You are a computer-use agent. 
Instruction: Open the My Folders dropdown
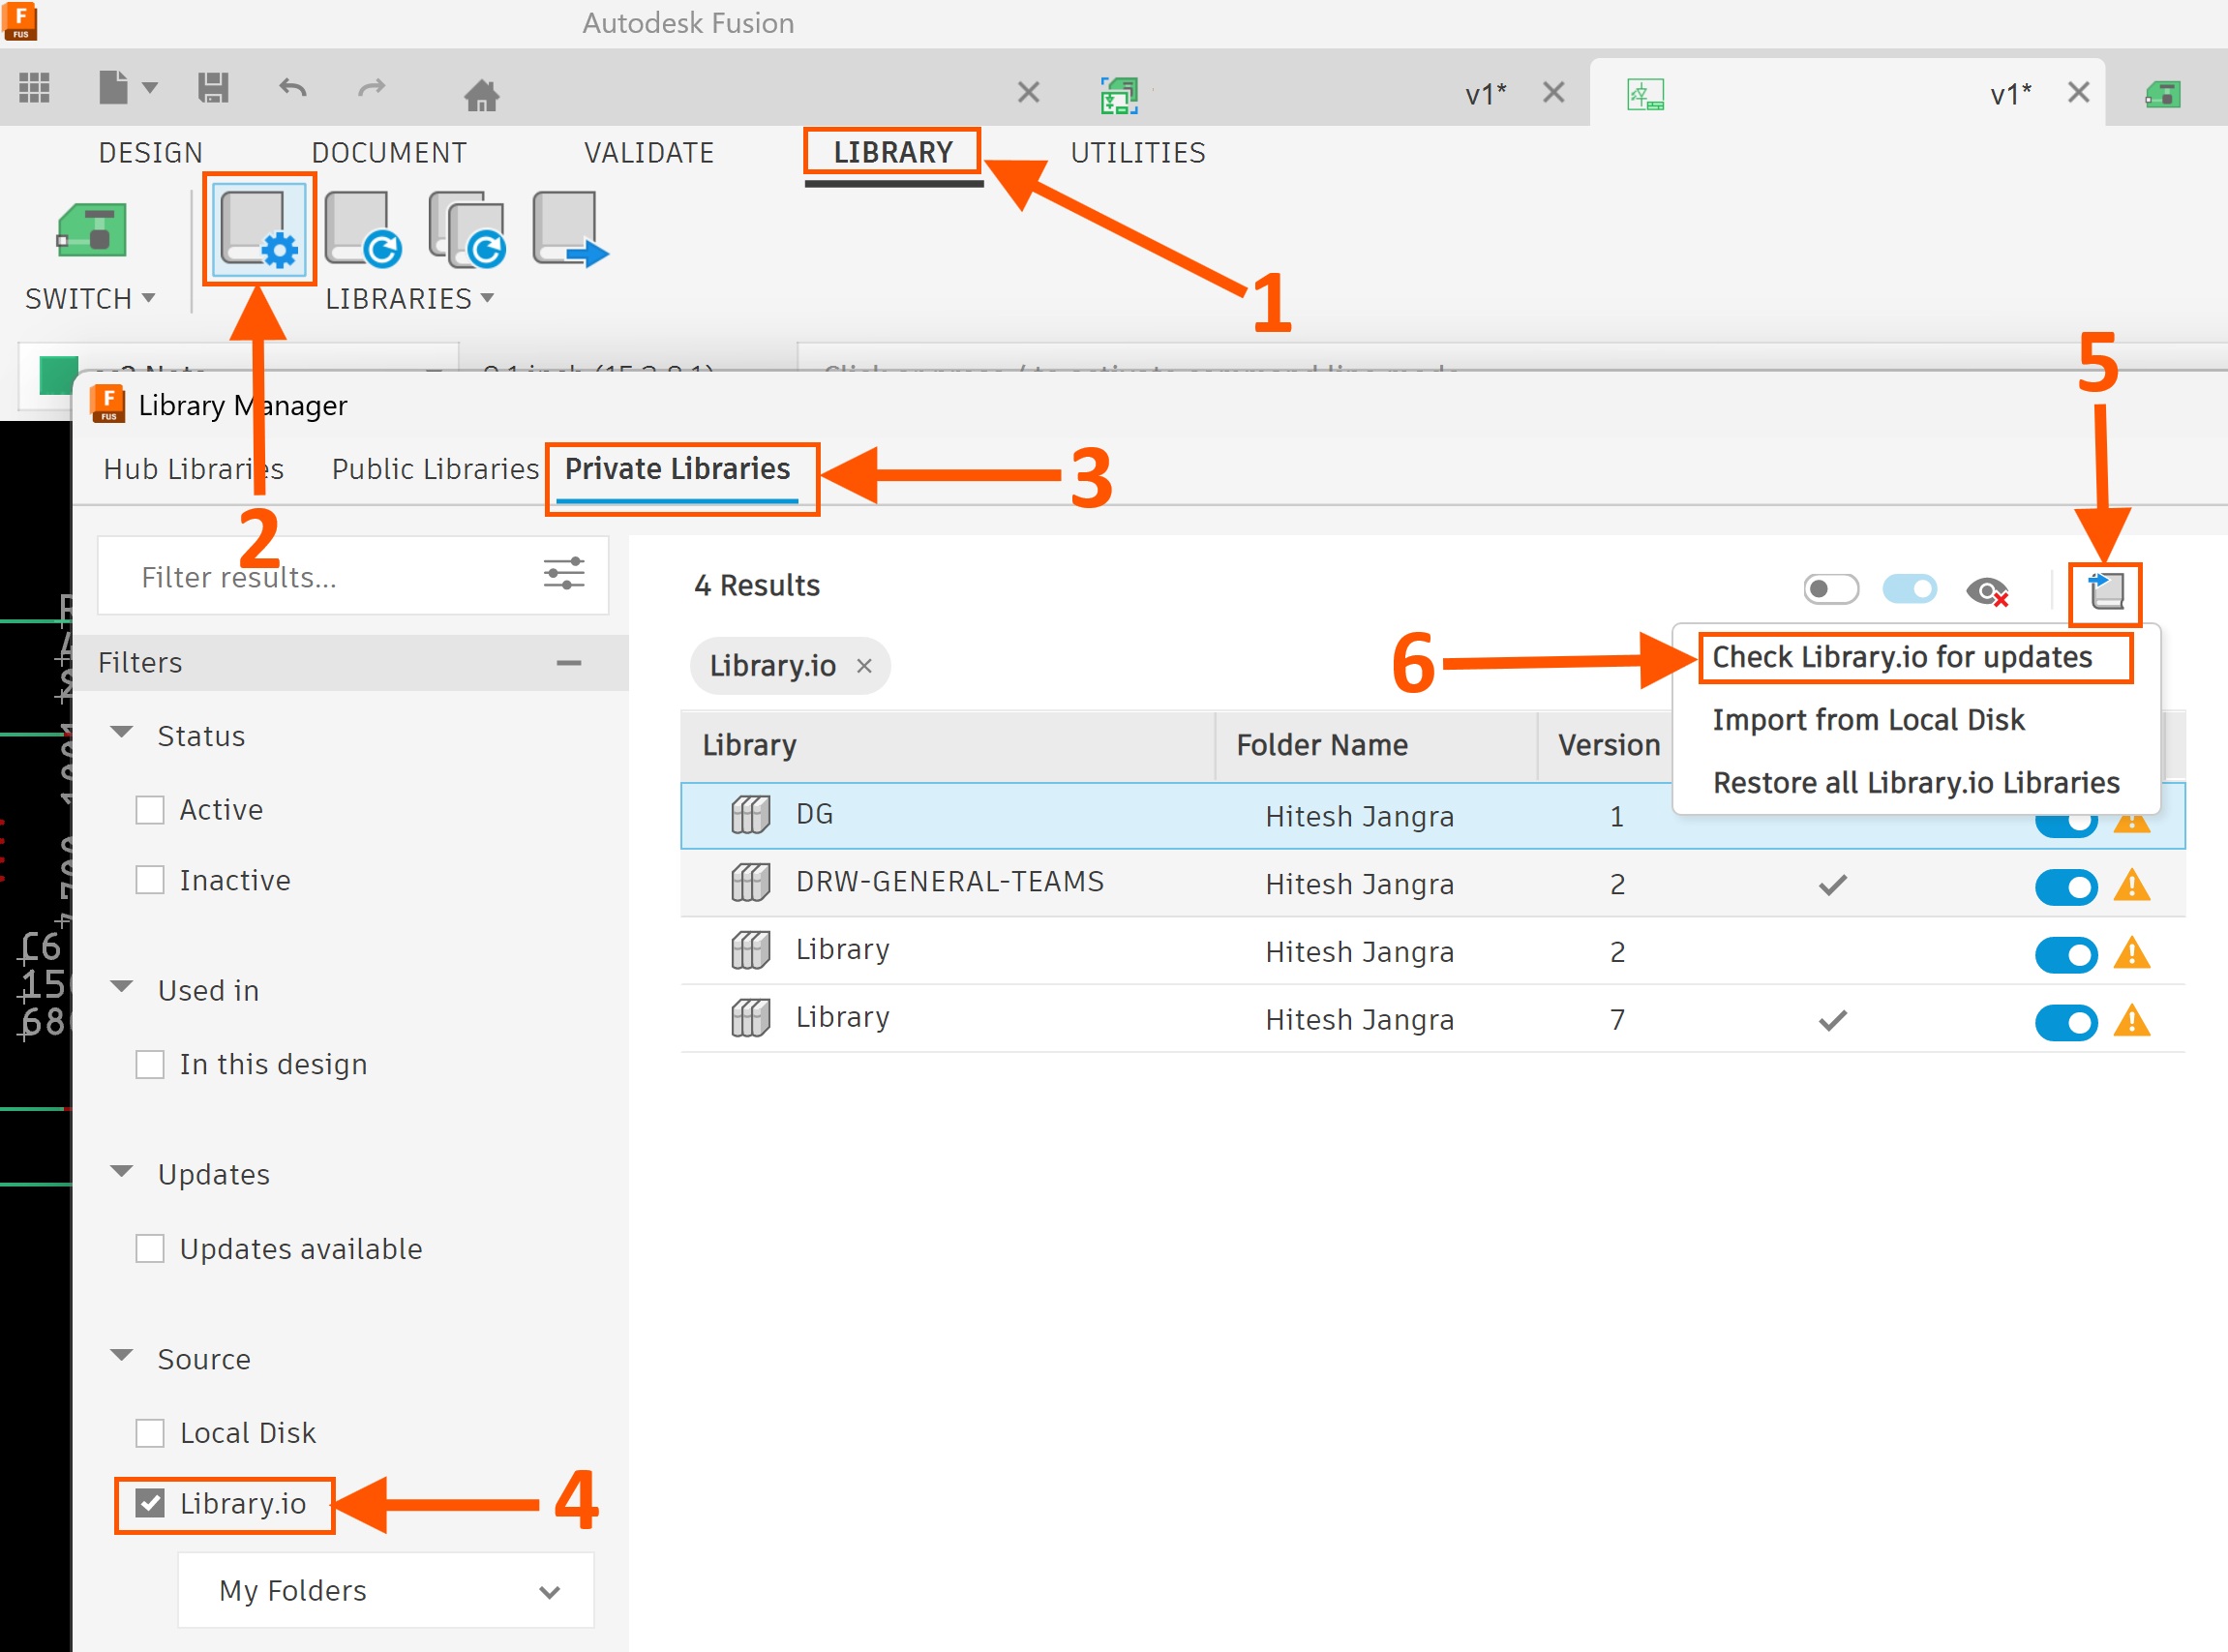[x=386, y=1590]
